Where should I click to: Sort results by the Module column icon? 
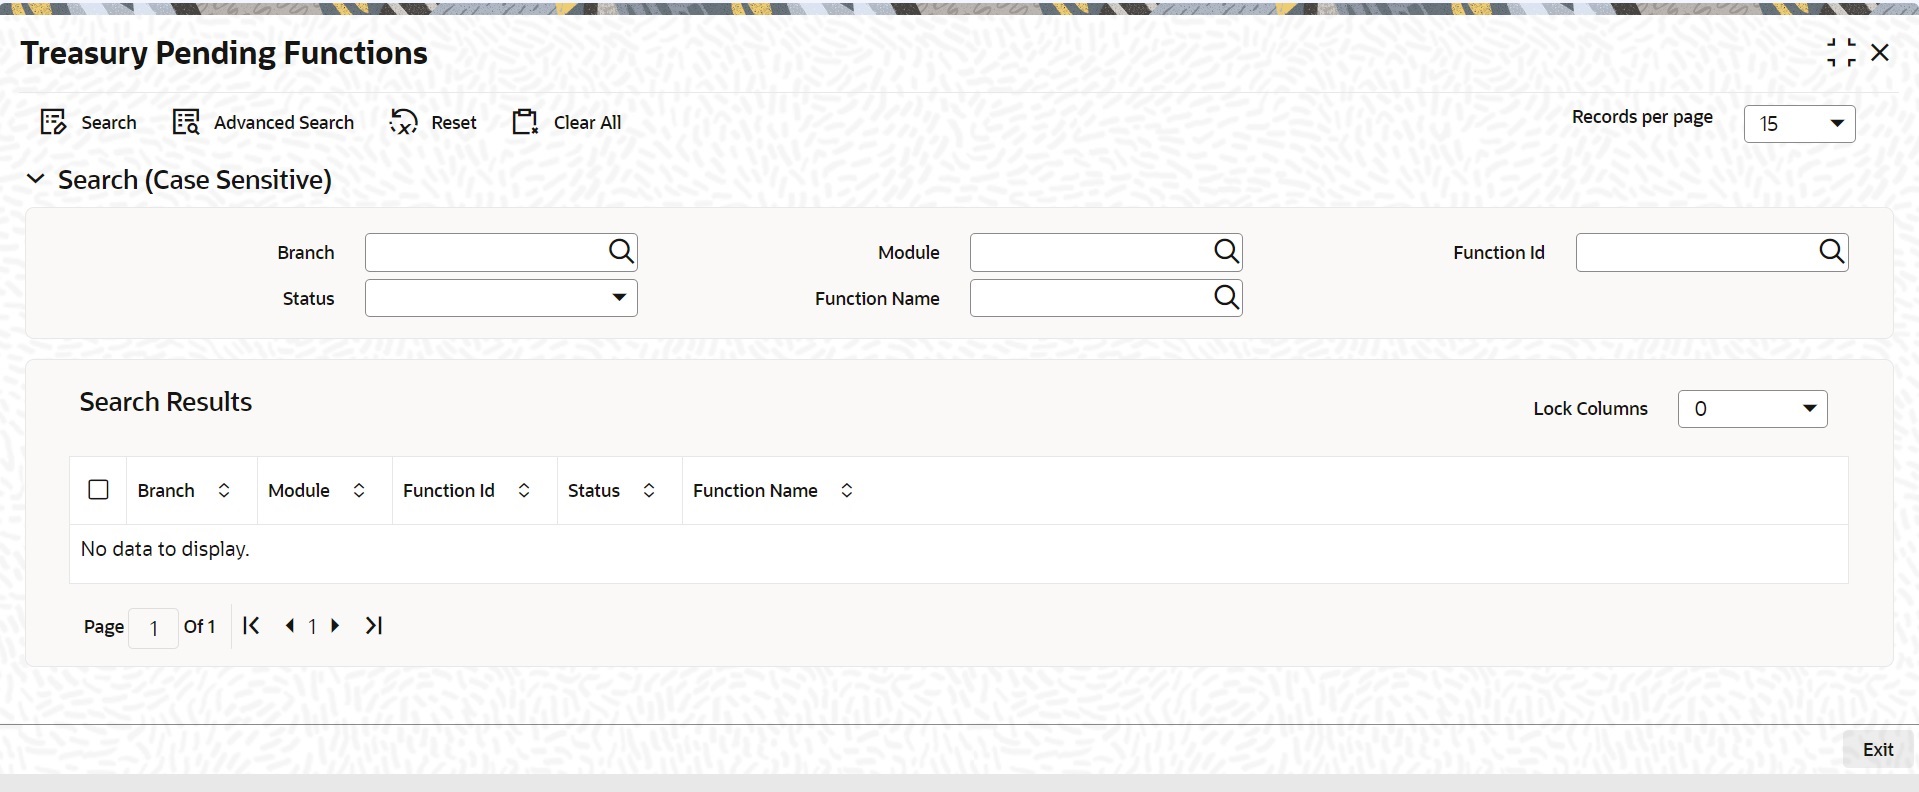[x=359, y=490]
